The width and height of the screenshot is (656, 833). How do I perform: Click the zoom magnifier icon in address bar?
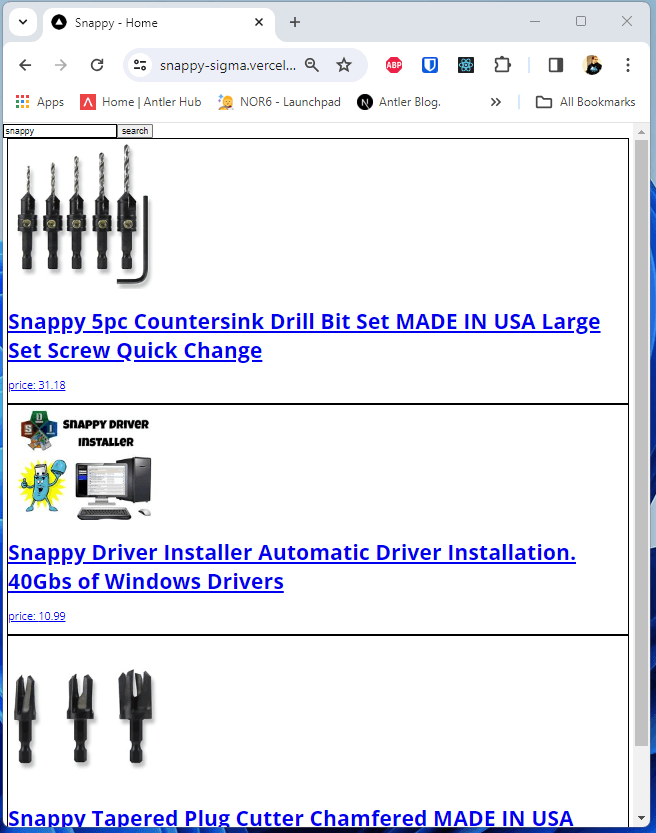point(312,65)
